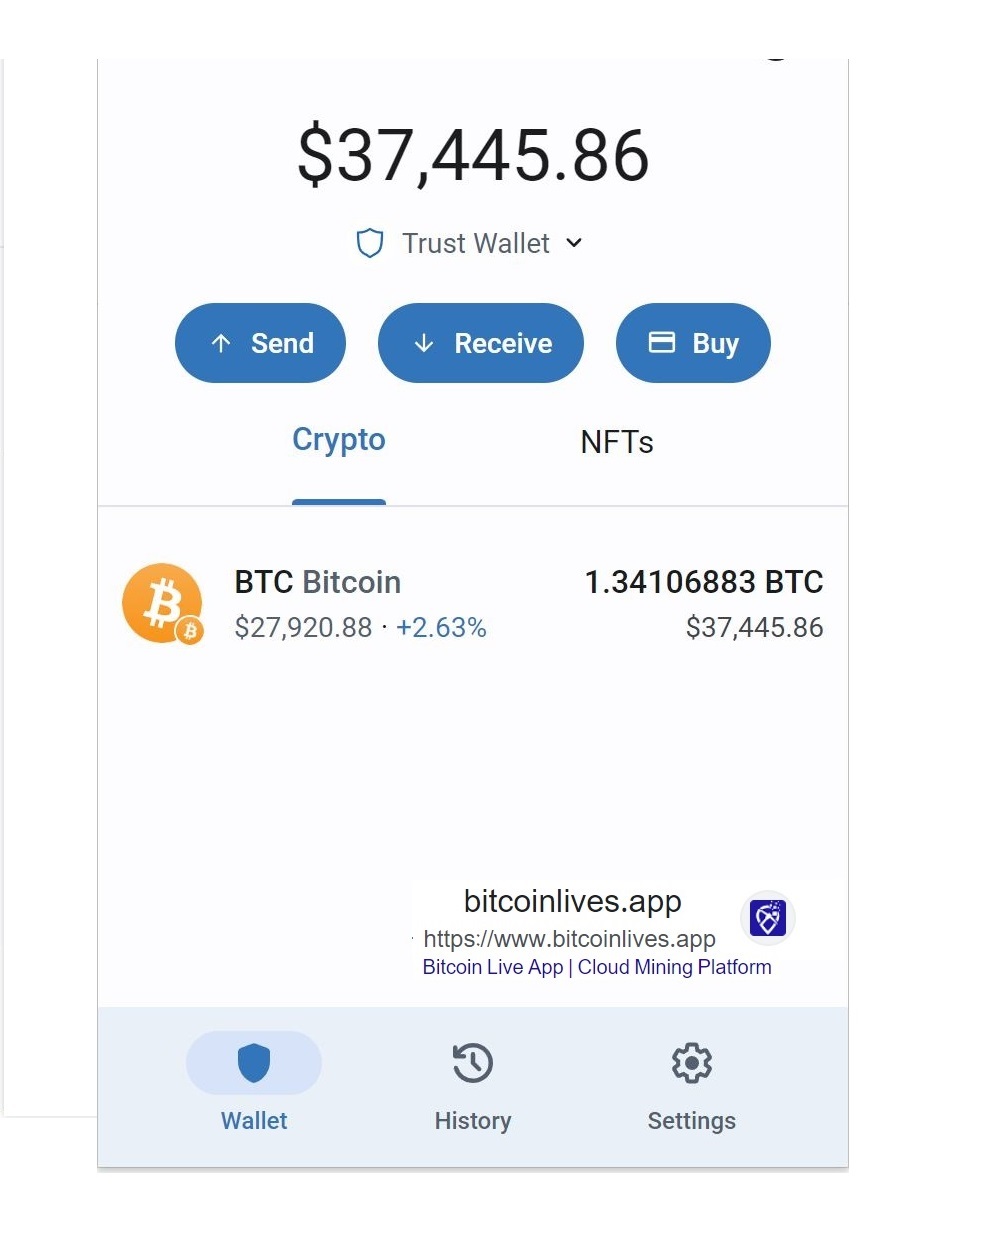Click the shield icon beside Trust Wallet

pos(370,243)
